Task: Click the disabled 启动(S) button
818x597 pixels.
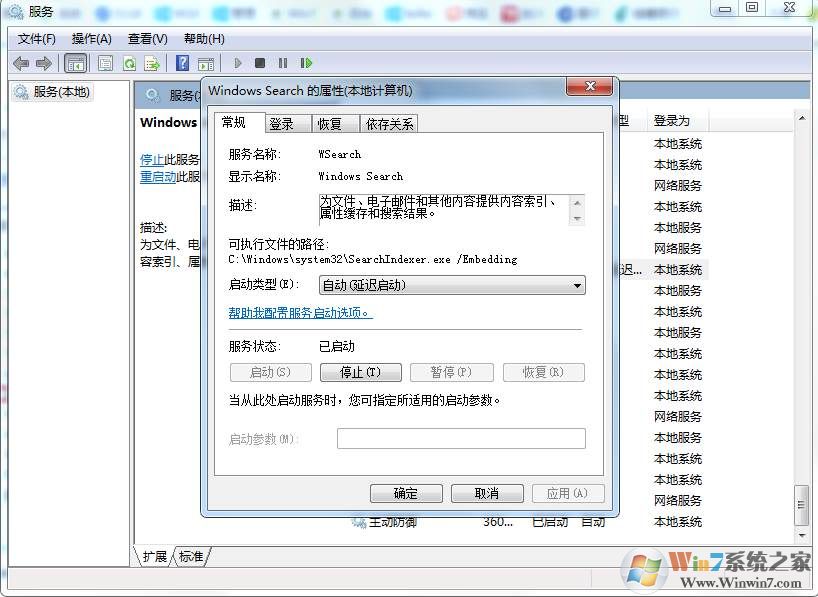Action: point(270,372)
